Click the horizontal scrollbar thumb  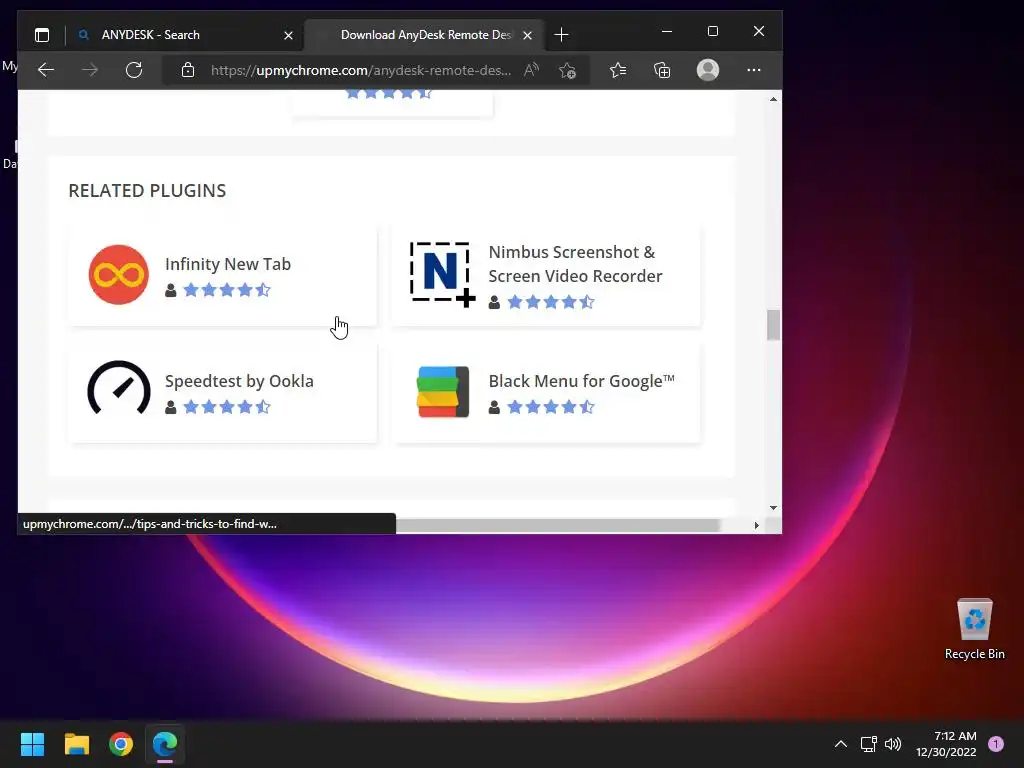click(x=557, y=525)
